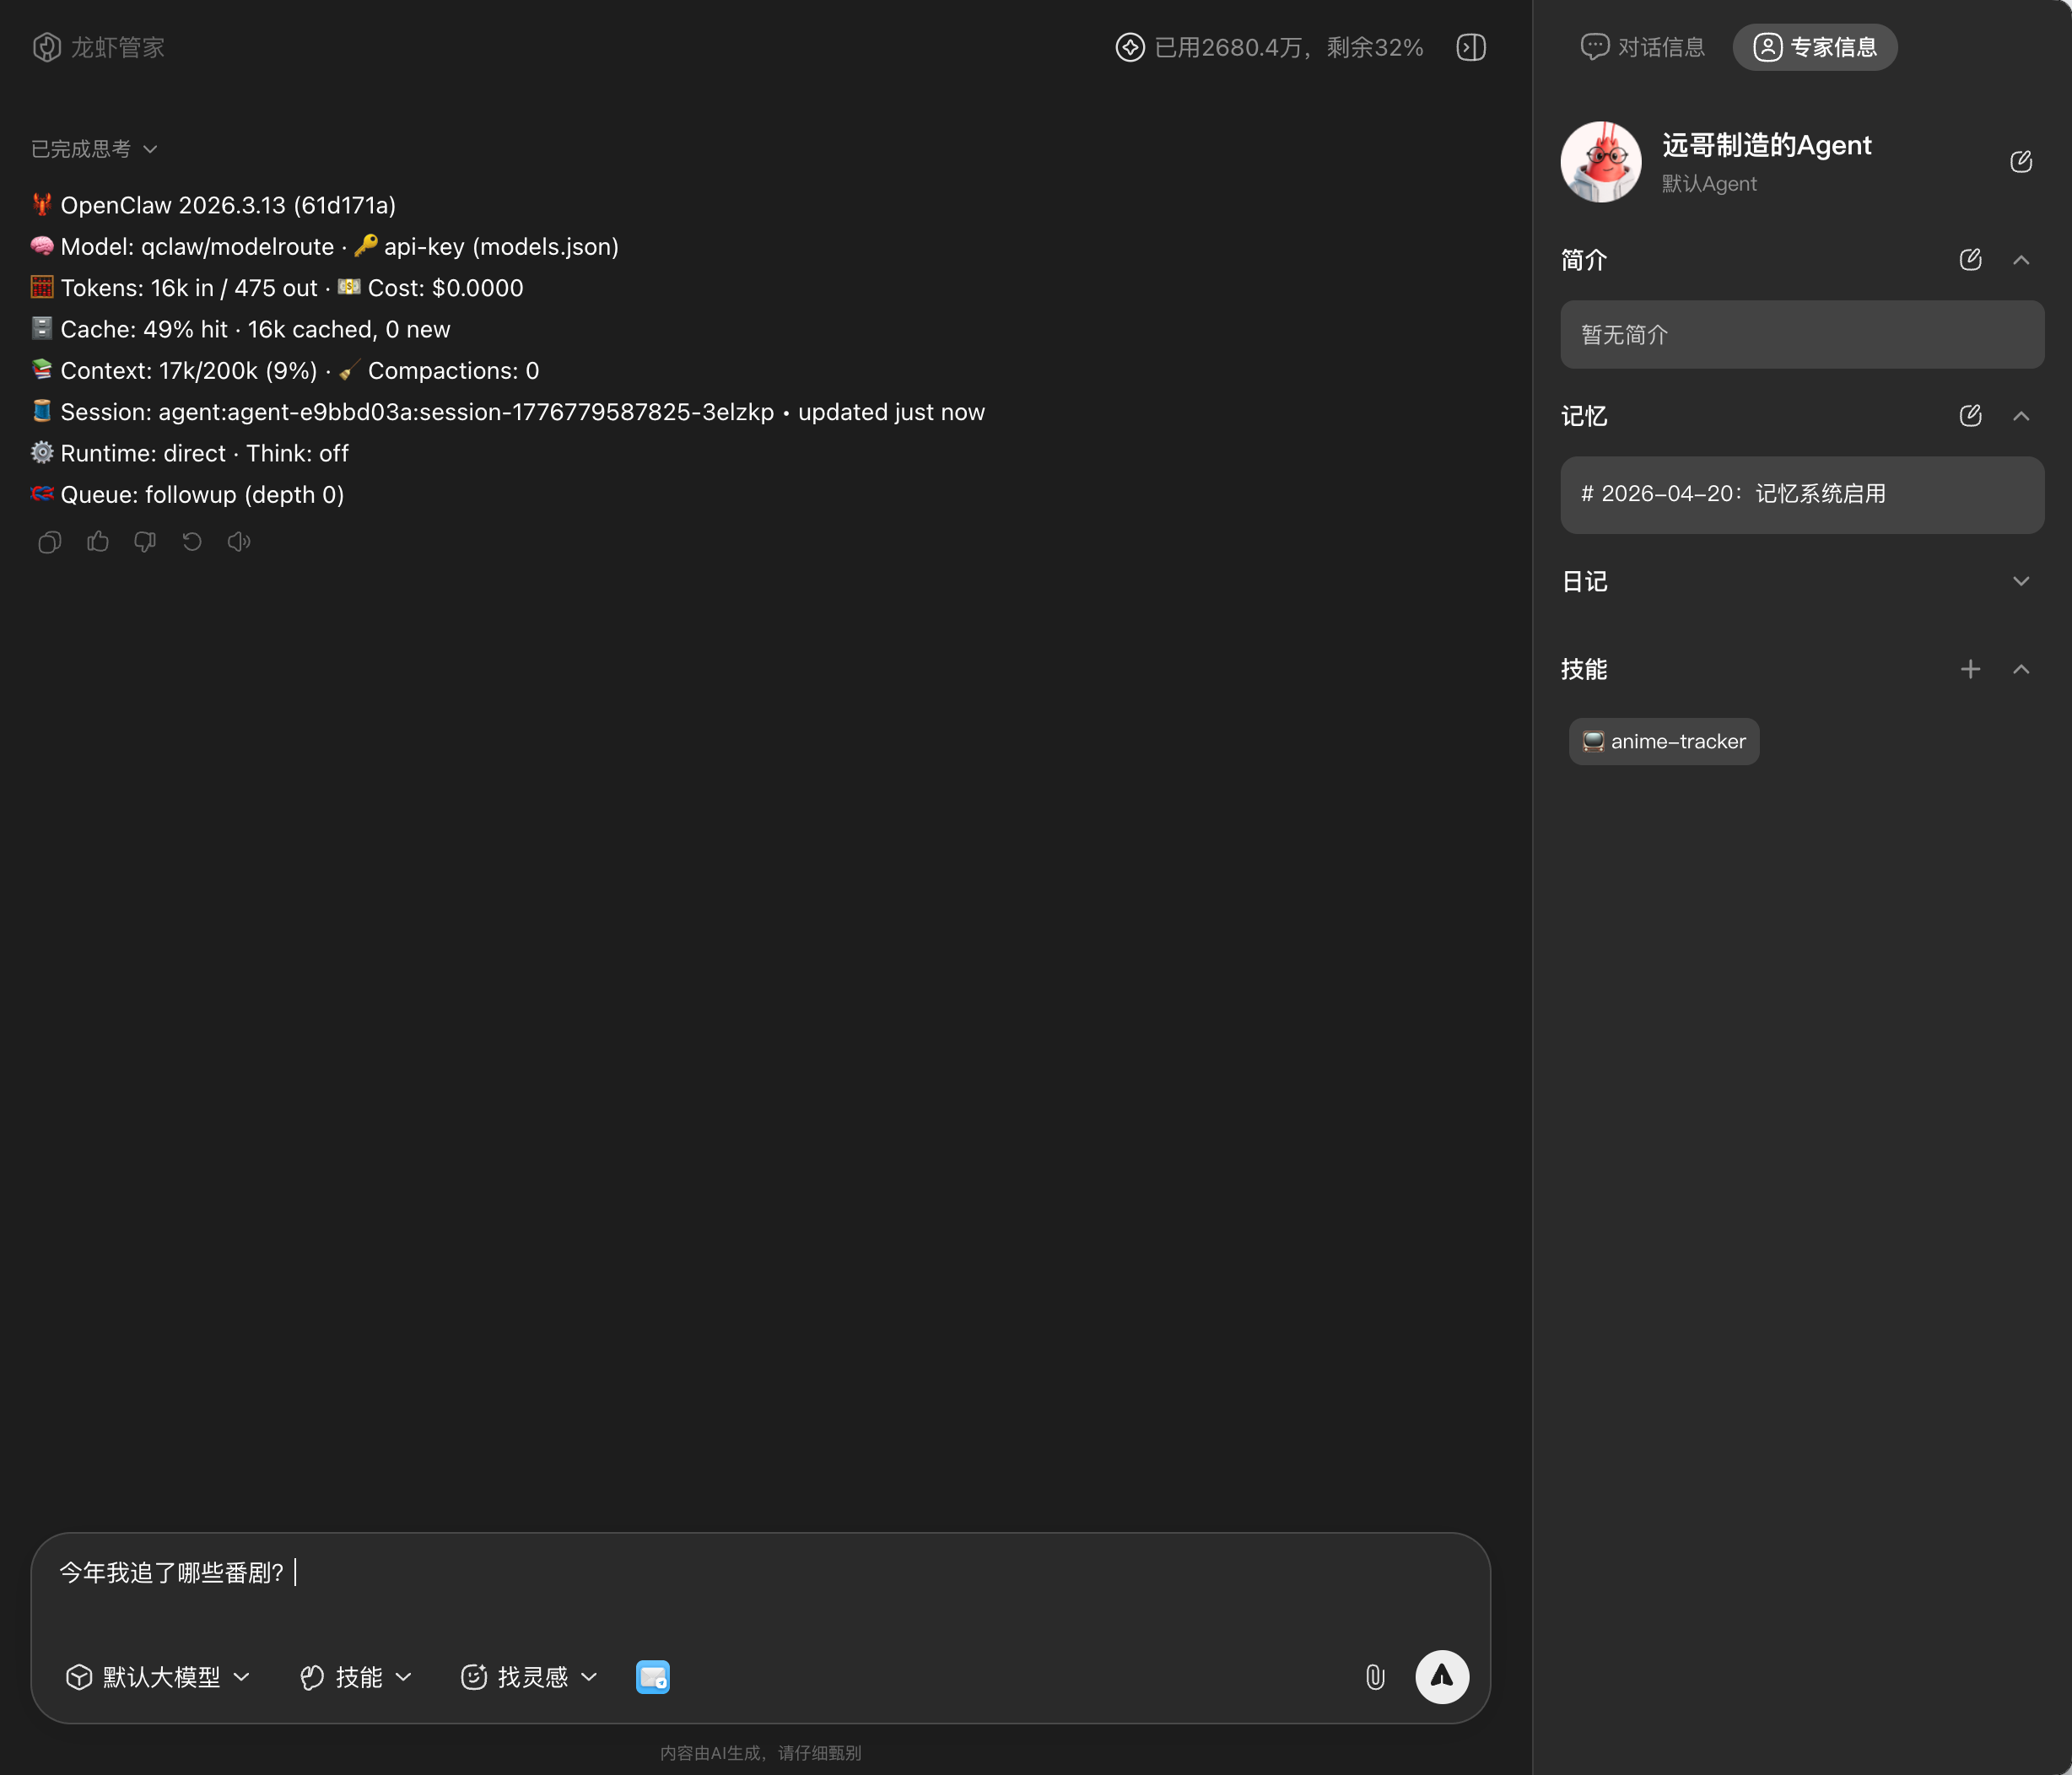Thumbs up the response
The width and height of the screenshot is (2072, 1775).
[97, 542]
